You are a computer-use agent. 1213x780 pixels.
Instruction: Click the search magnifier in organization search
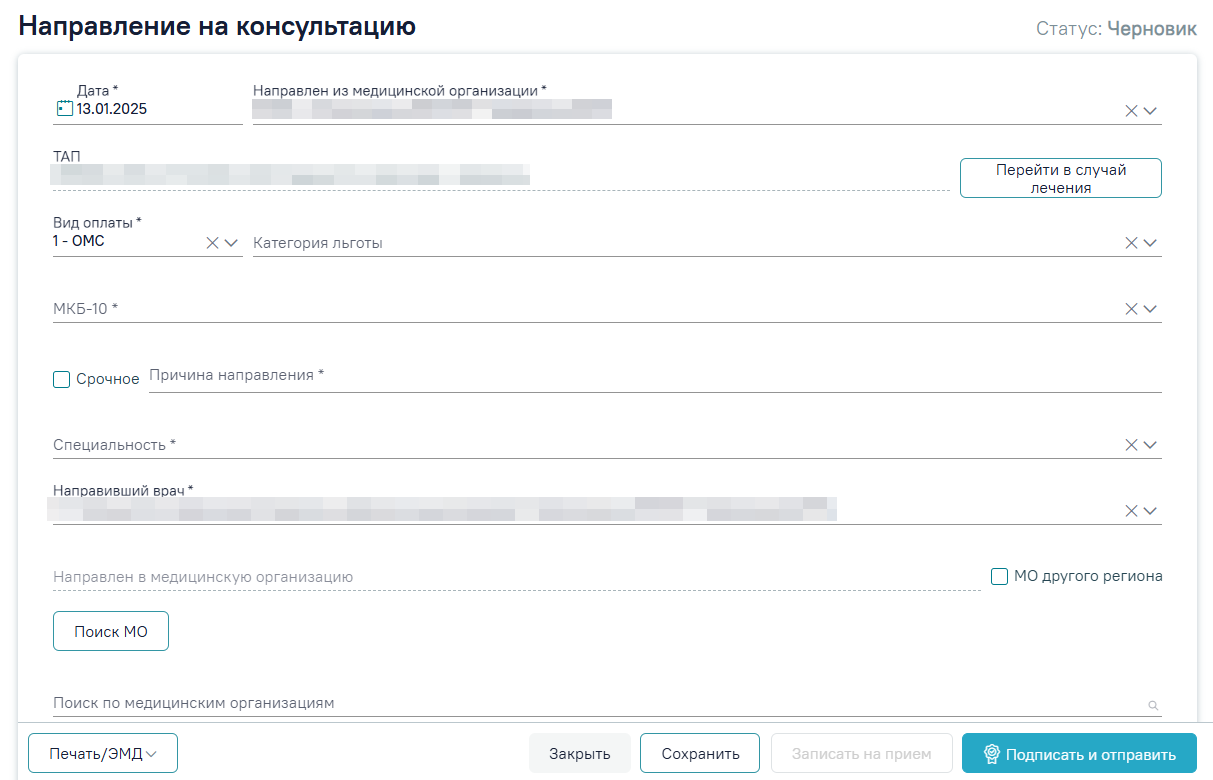click(x=1153, y=706)
